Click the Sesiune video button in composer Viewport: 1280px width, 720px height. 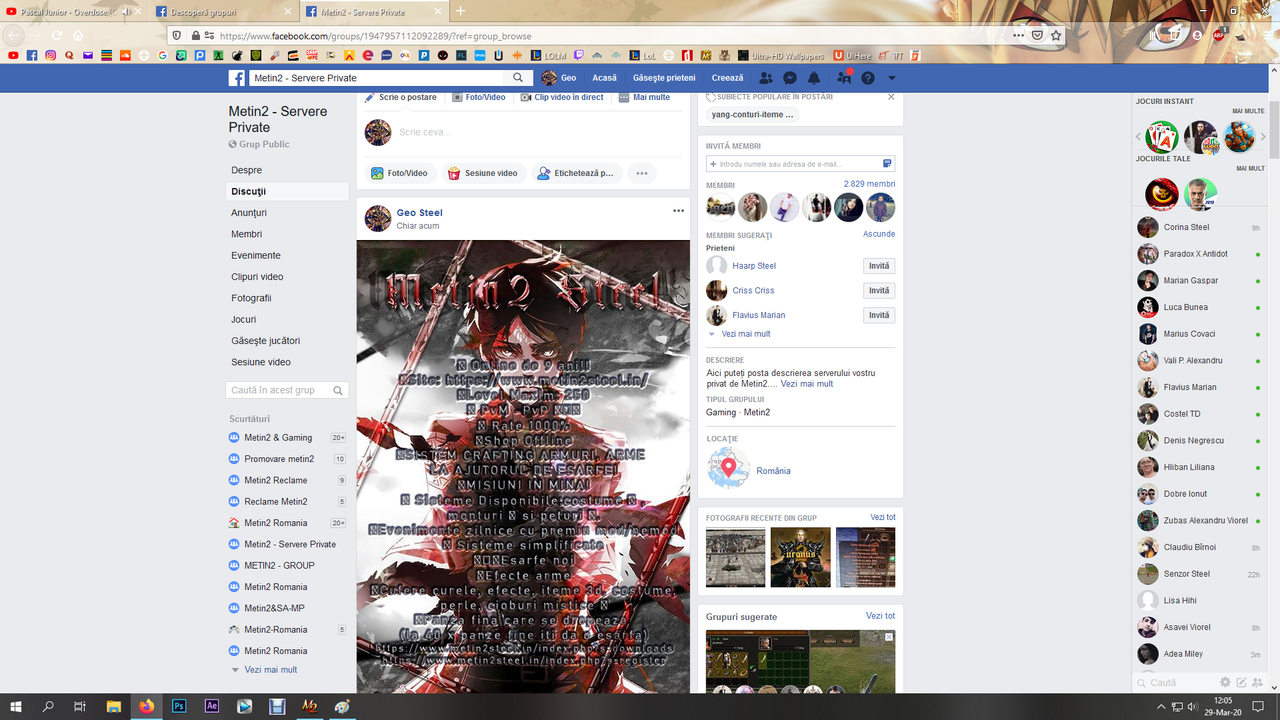pos(483,173)
